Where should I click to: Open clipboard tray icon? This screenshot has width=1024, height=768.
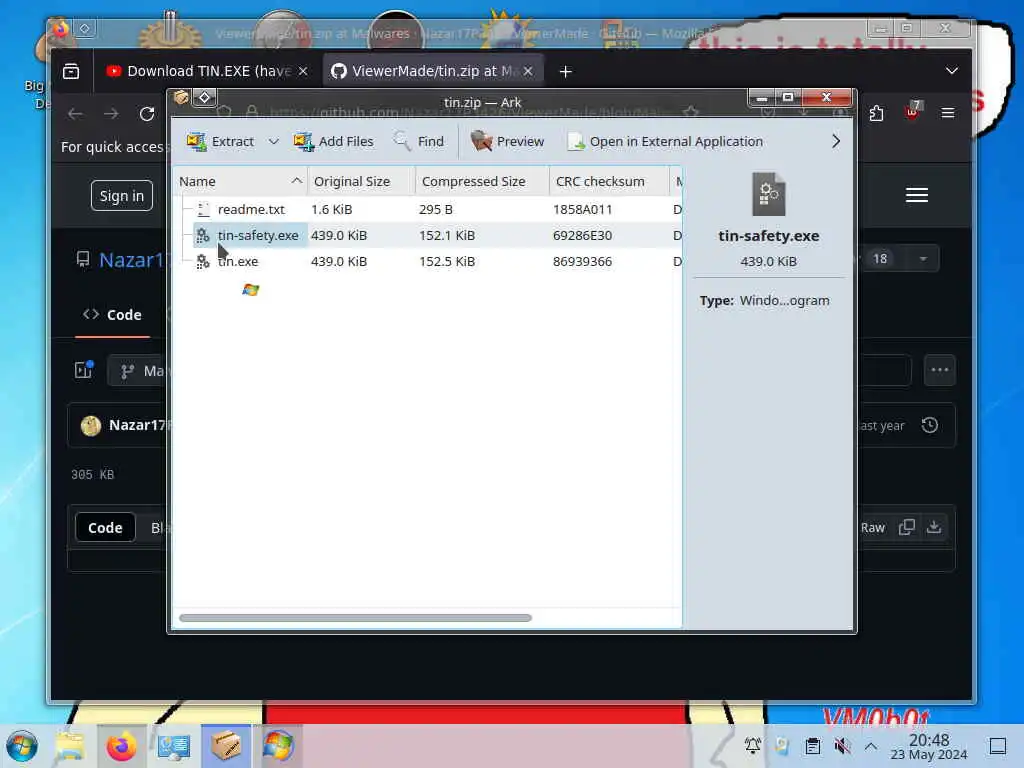pyautogui.click(x=813, y=746)
